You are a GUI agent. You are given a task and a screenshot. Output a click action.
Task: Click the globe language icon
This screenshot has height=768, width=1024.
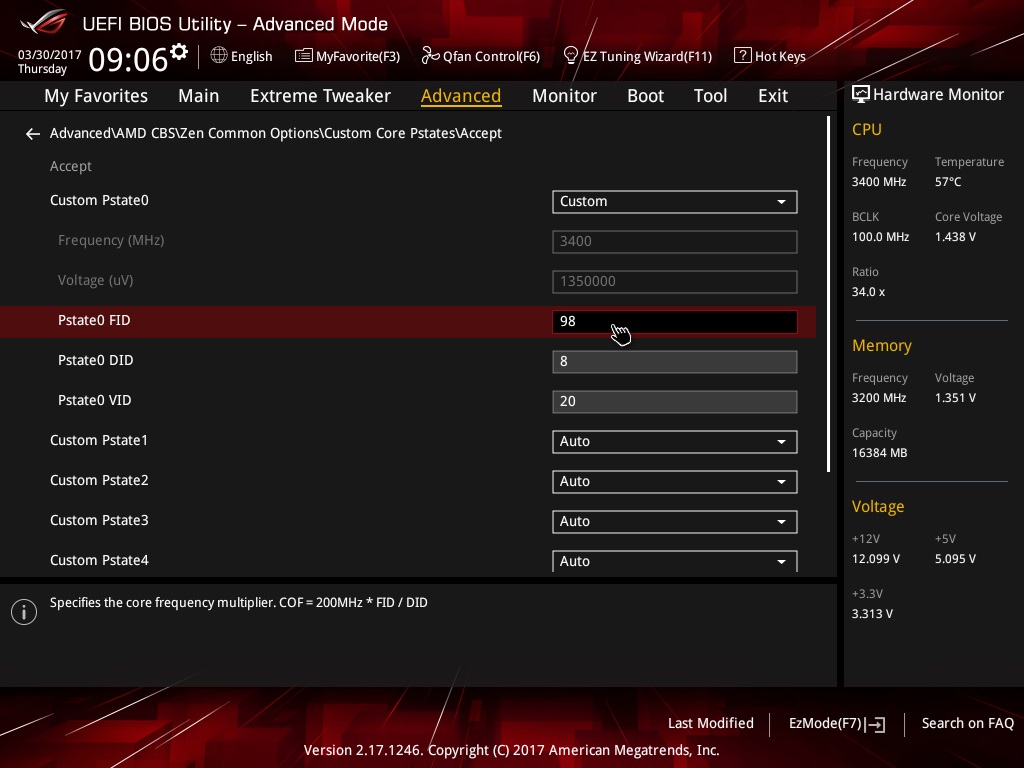(x=219, y=56)
